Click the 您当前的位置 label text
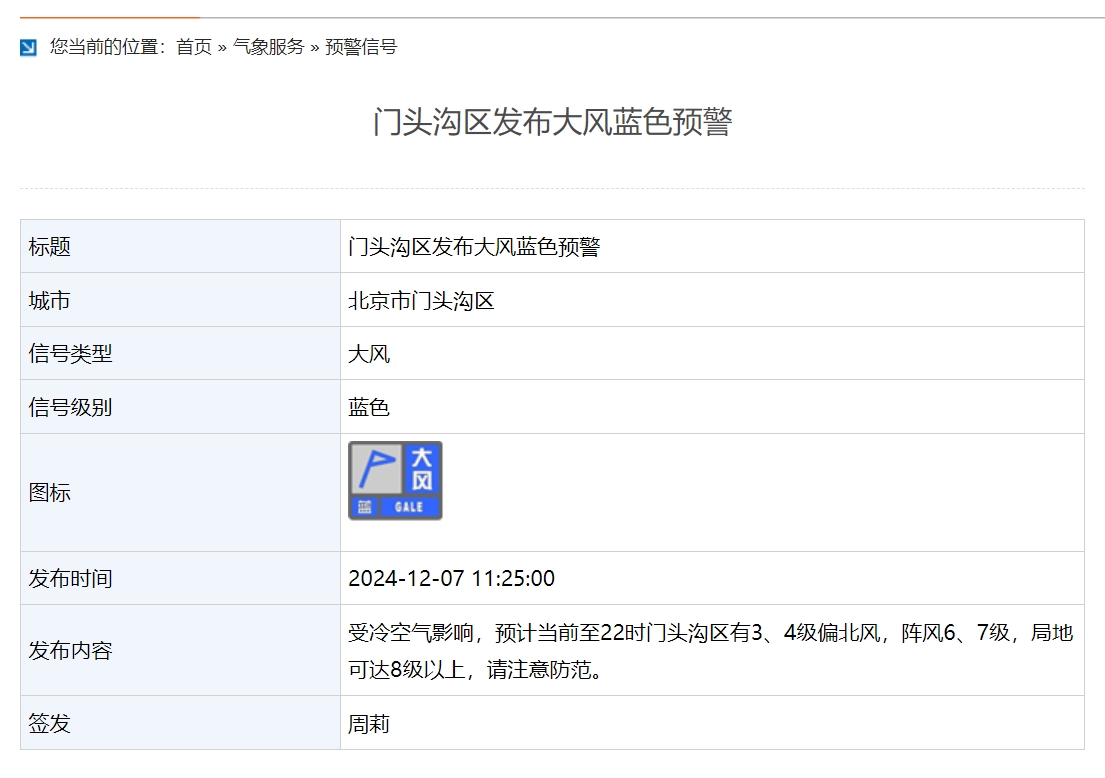The image size is (1105, 778). [108, 47]
